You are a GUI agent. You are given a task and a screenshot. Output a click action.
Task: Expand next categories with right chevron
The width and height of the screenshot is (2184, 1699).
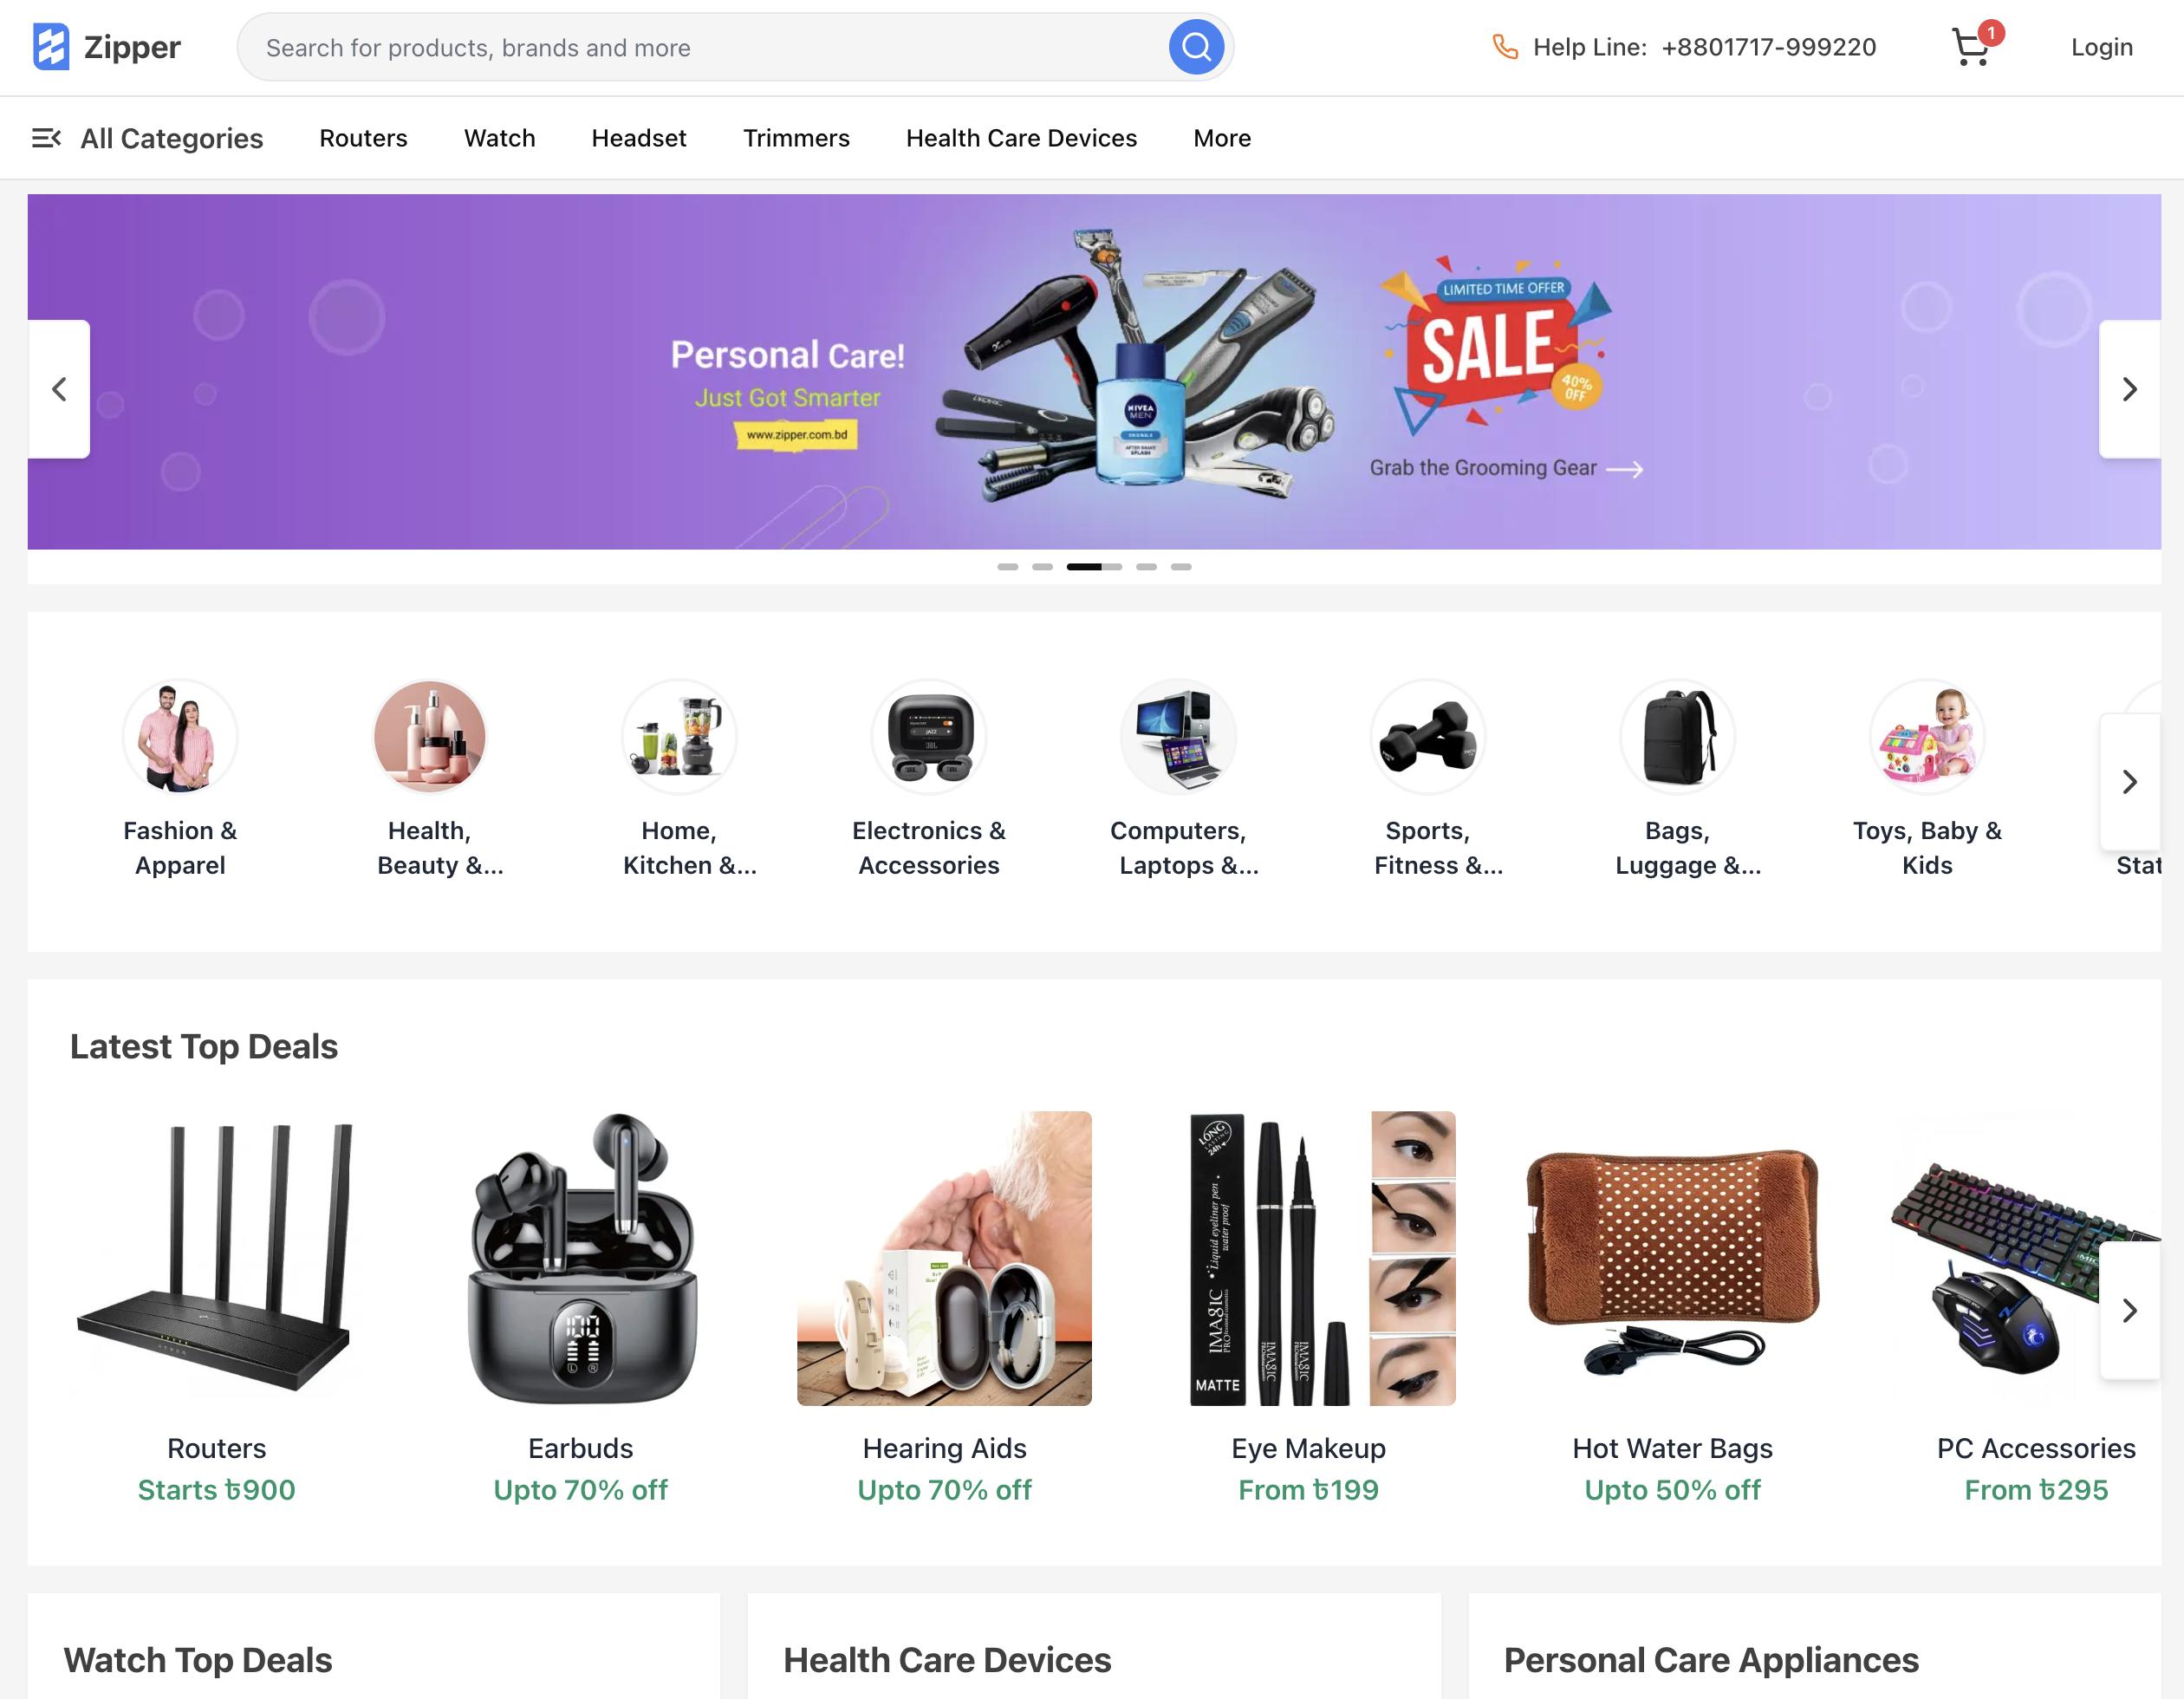coord(2129,782)
